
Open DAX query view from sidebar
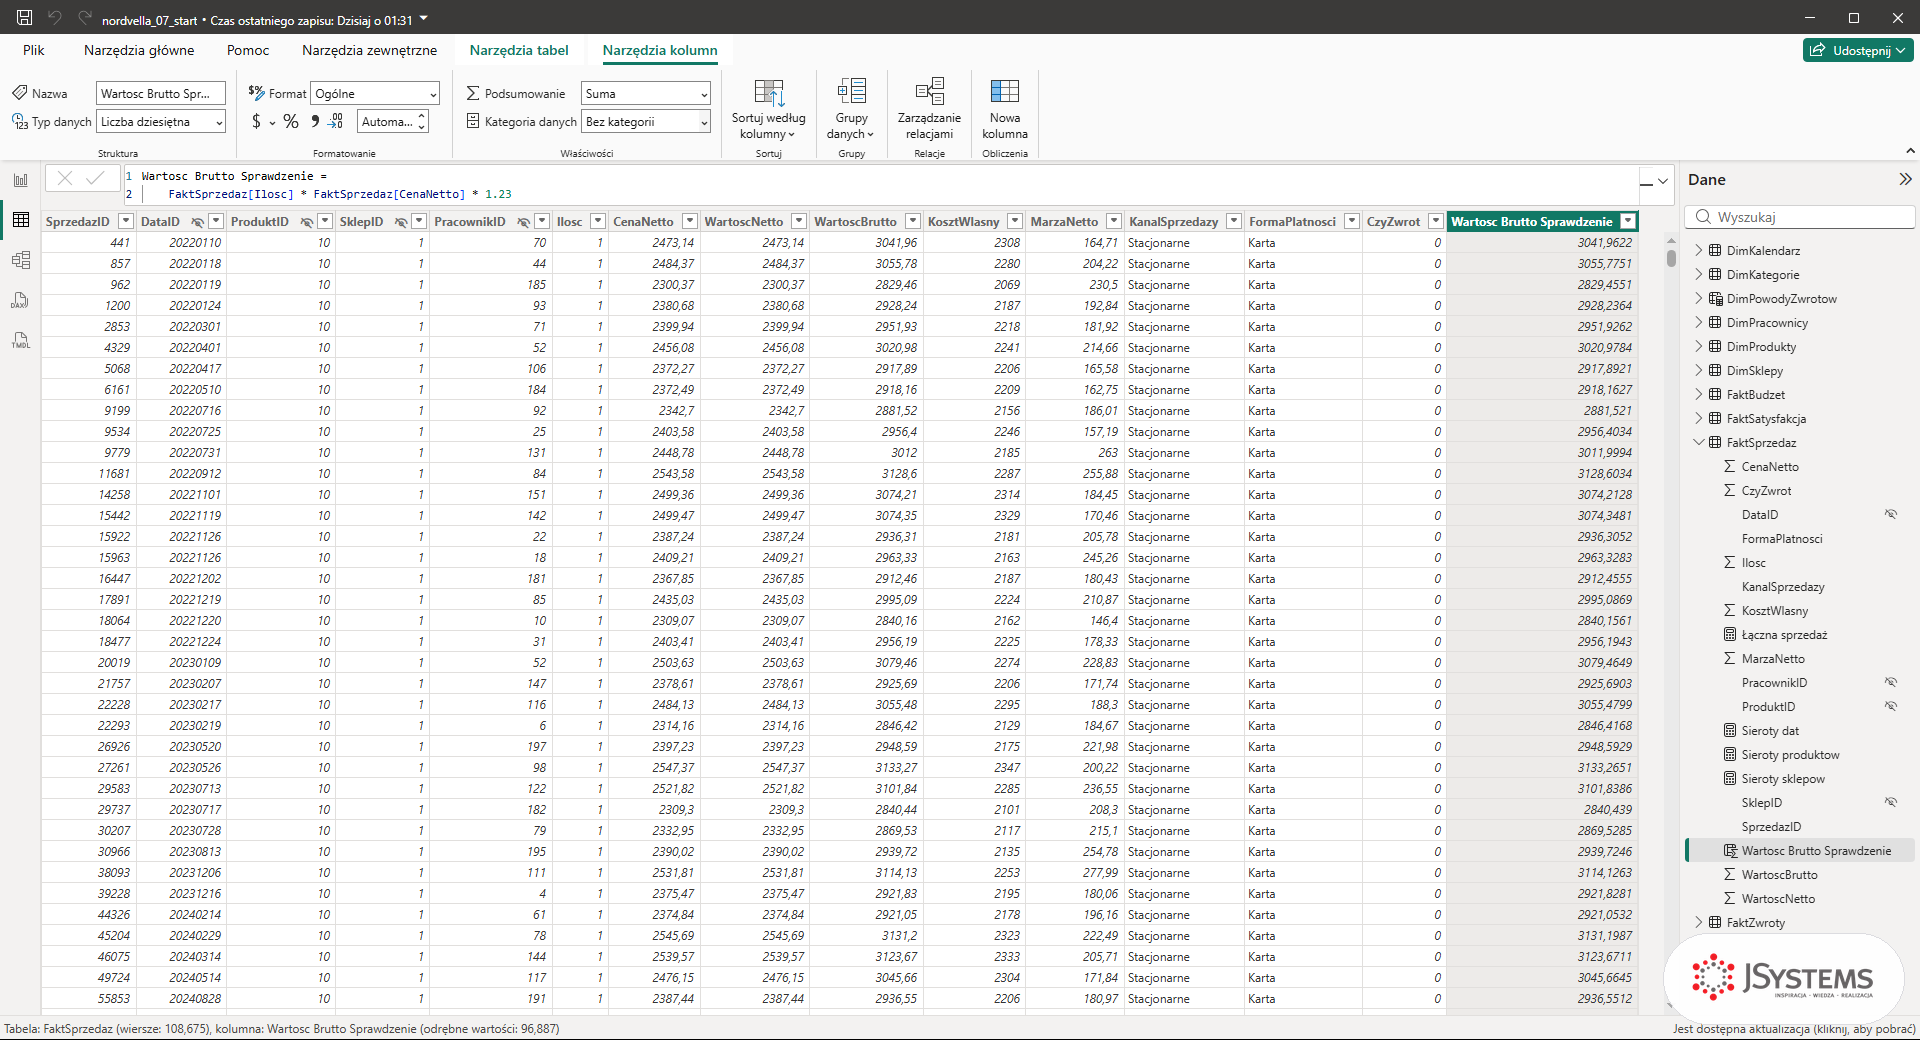coord(20,300)
